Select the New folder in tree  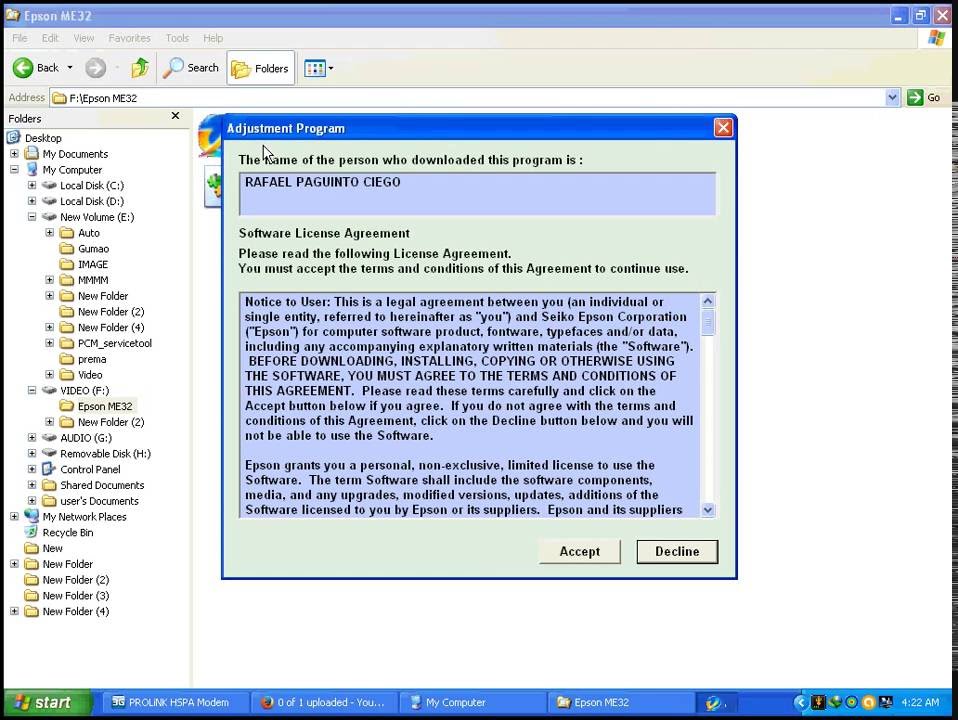(52, 548)
